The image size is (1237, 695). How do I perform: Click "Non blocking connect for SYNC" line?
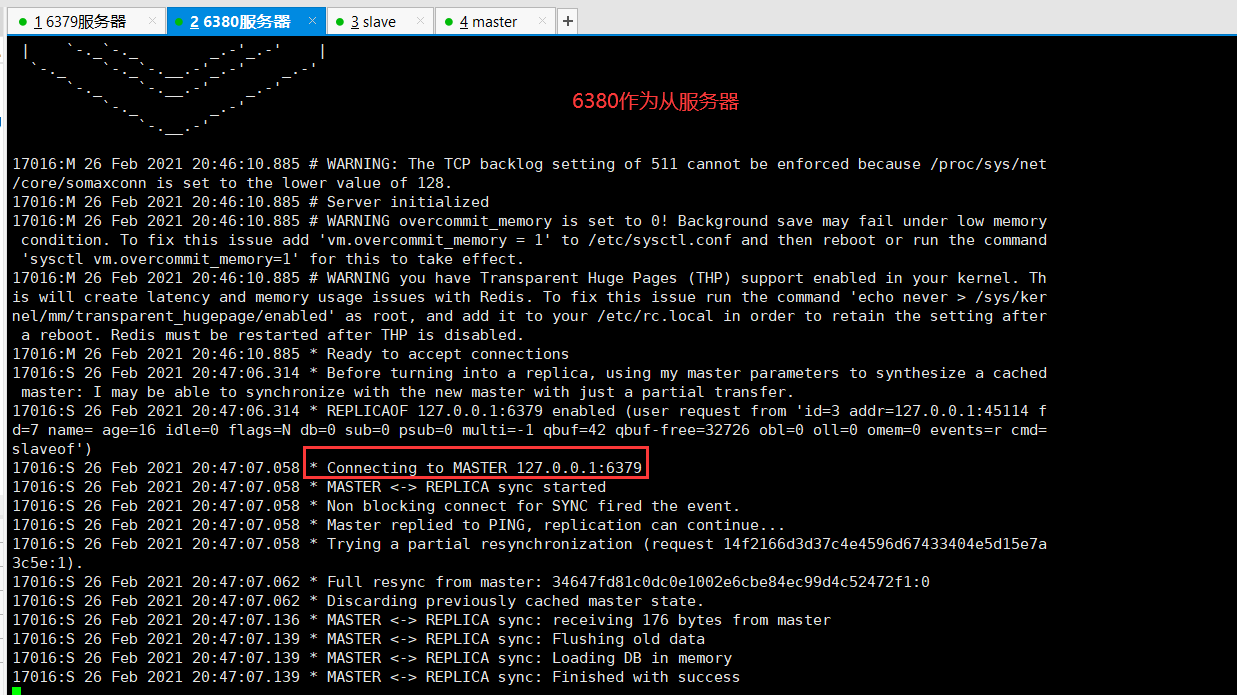[376, 506]
